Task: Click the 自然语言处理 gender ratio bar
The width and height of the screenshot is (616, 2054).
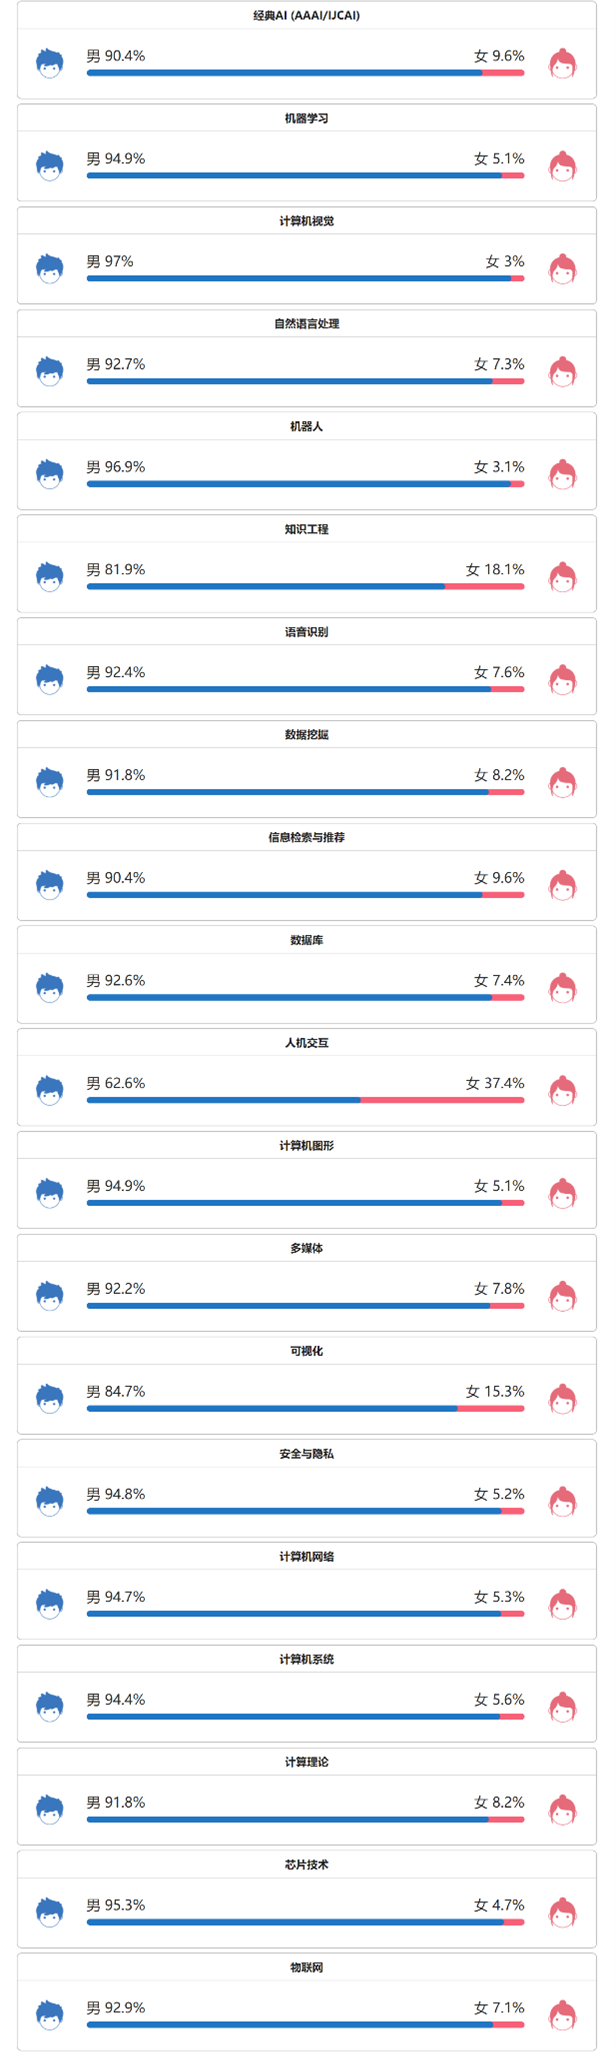Action: pos(305,381)
